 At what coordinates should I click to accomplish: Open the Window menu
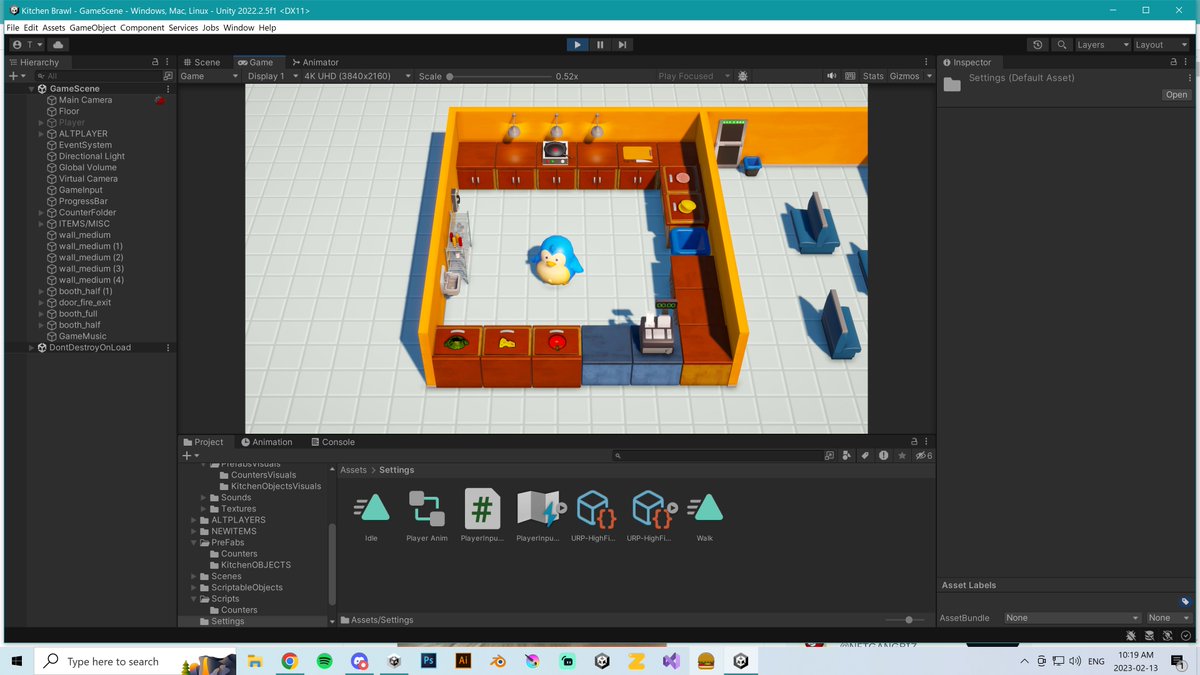click(238, 28)
